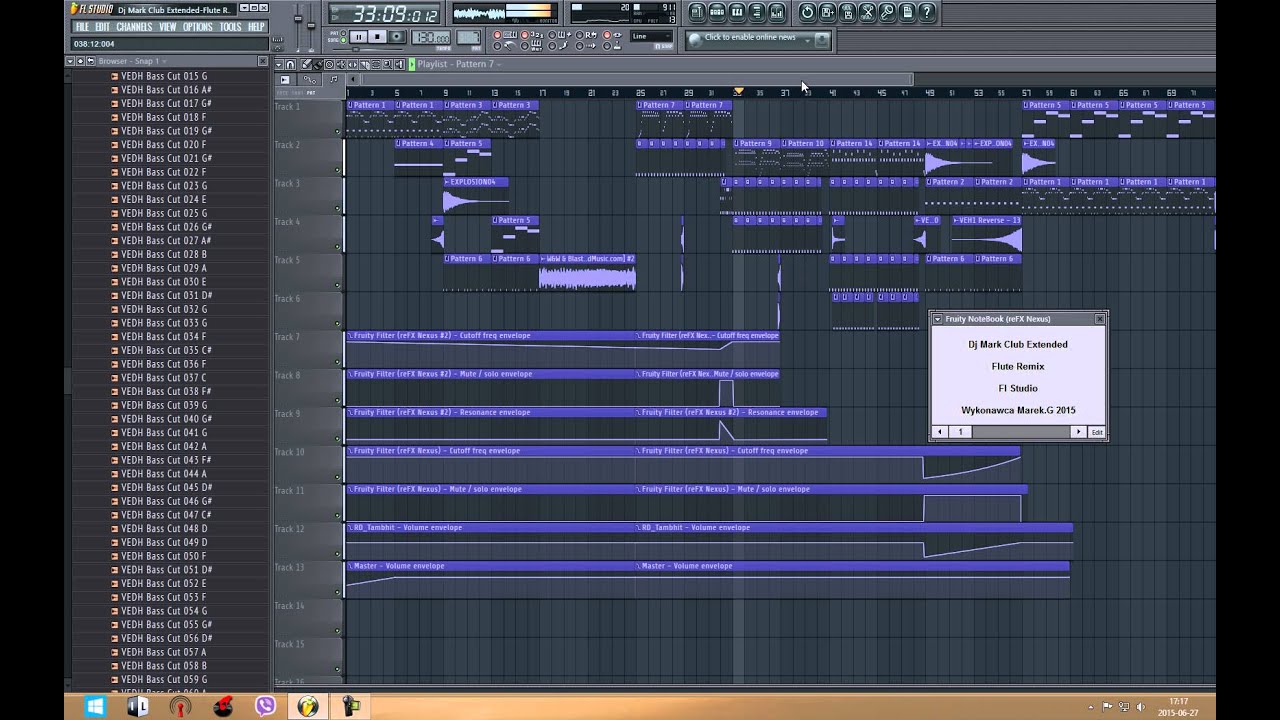1280x720 pixels.
Task: Click the master volume slider handle
Action: click(x=298, y=19)
